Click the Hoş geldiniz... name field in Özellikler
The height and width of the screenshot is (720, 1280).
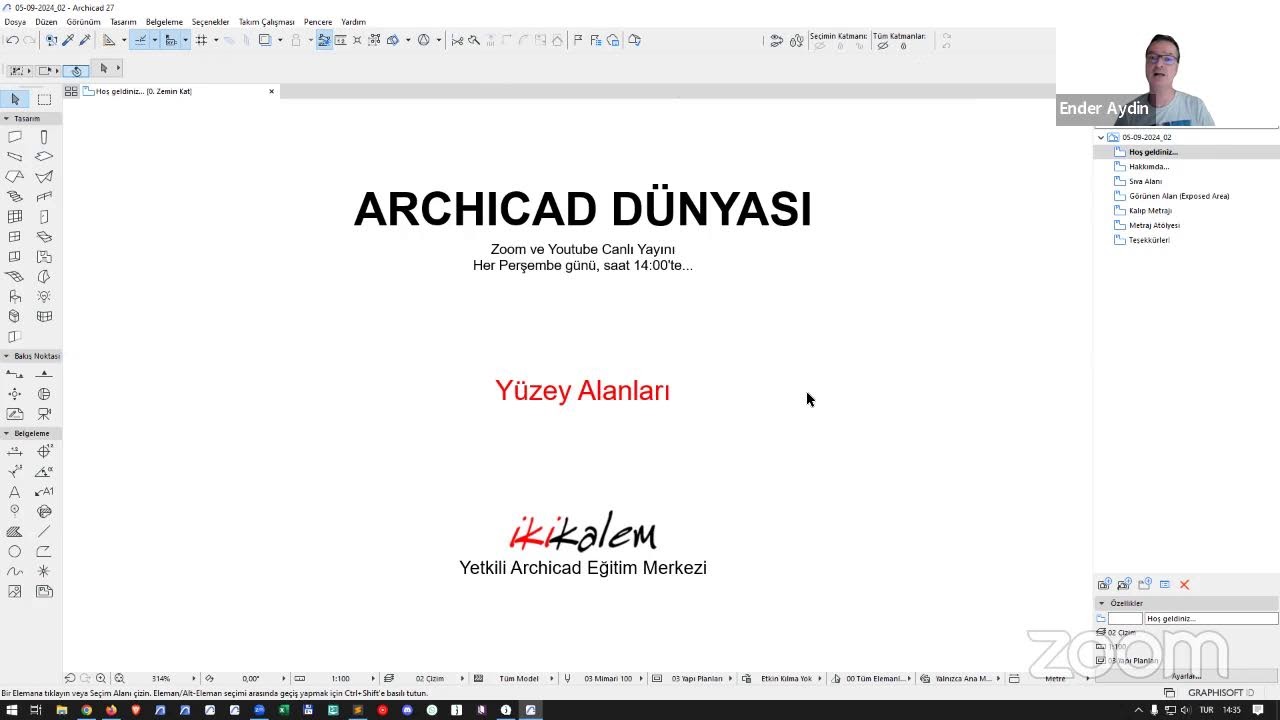coord(1211,619)
